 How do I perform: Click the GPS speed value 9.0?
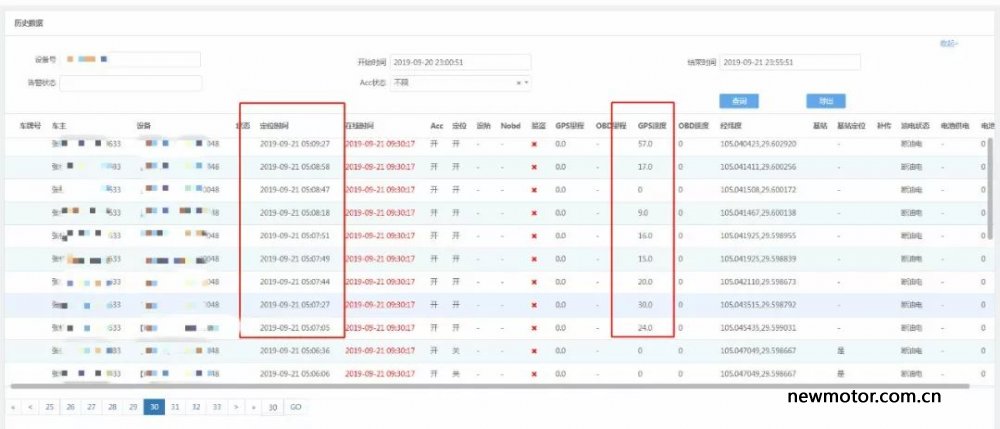(x=643, y=213)
